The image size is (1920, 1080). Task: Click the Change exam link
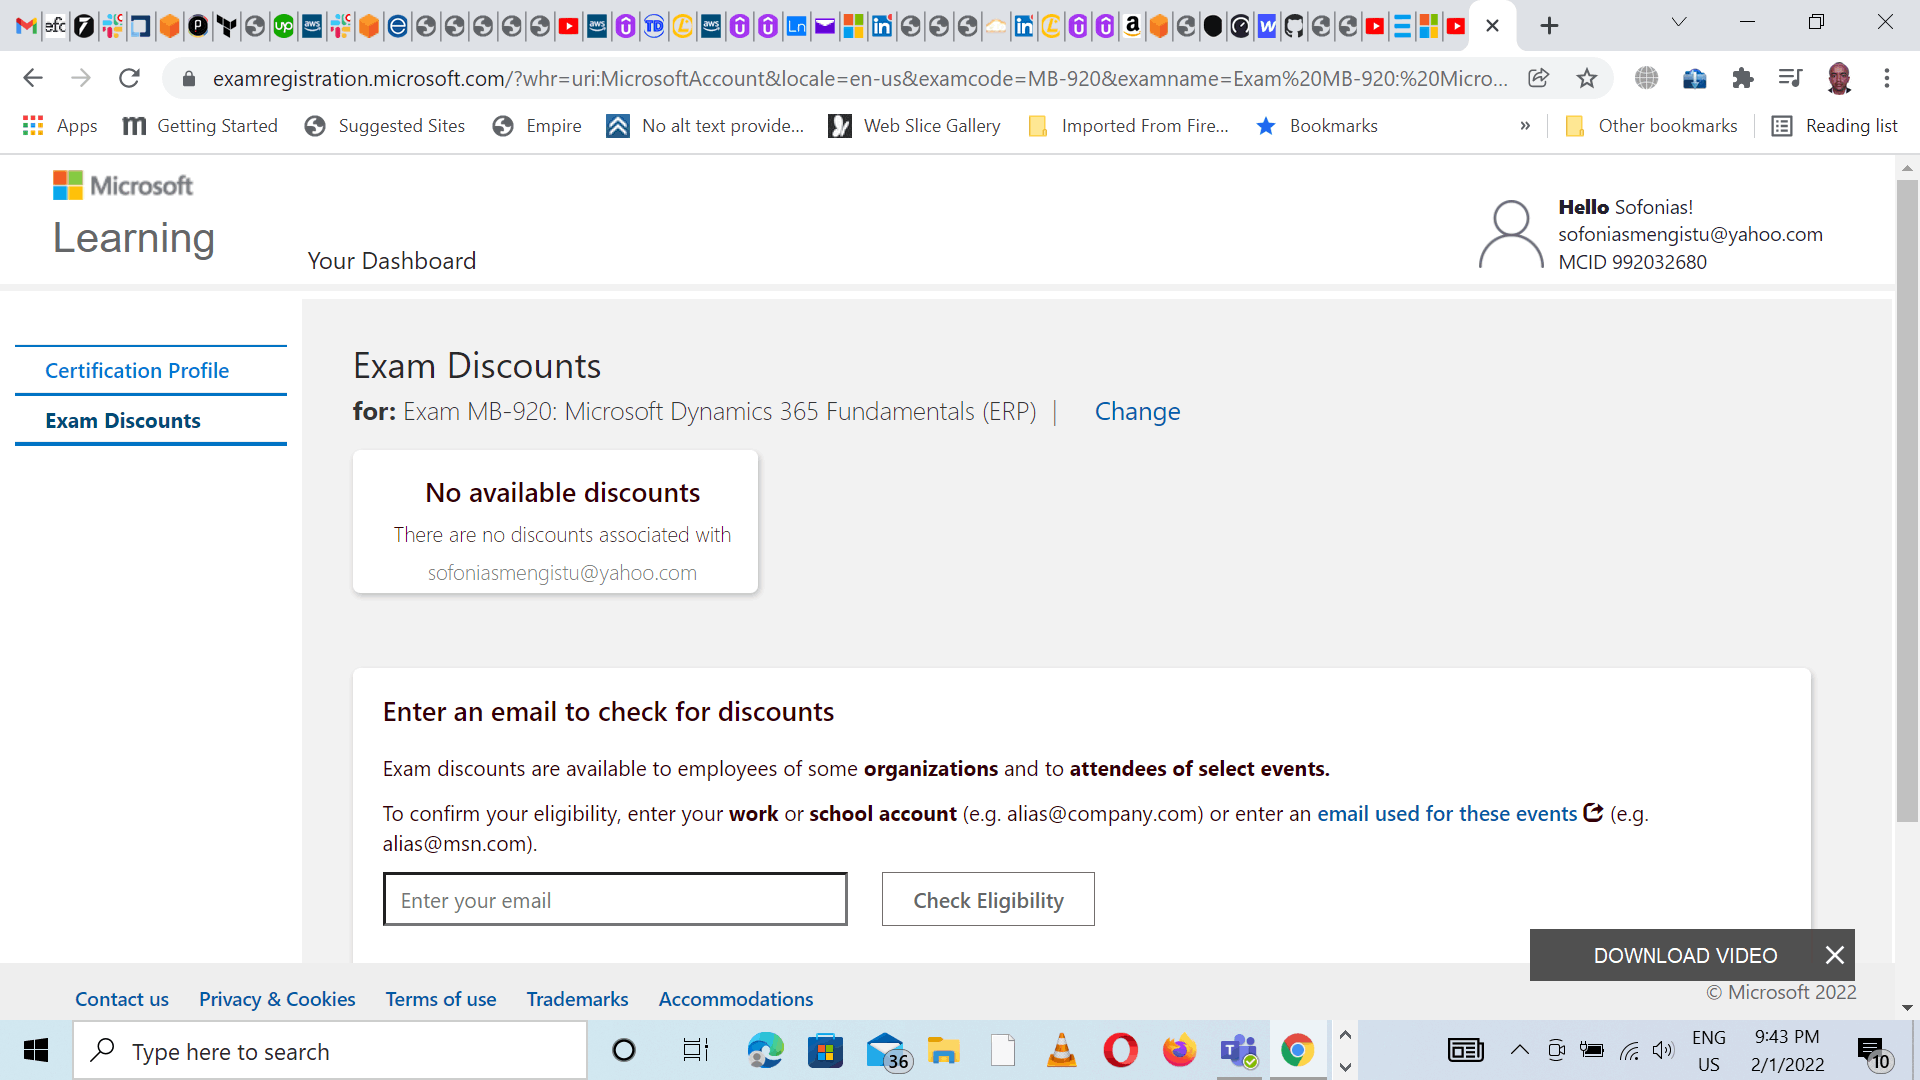click(x=1137, y=410)
